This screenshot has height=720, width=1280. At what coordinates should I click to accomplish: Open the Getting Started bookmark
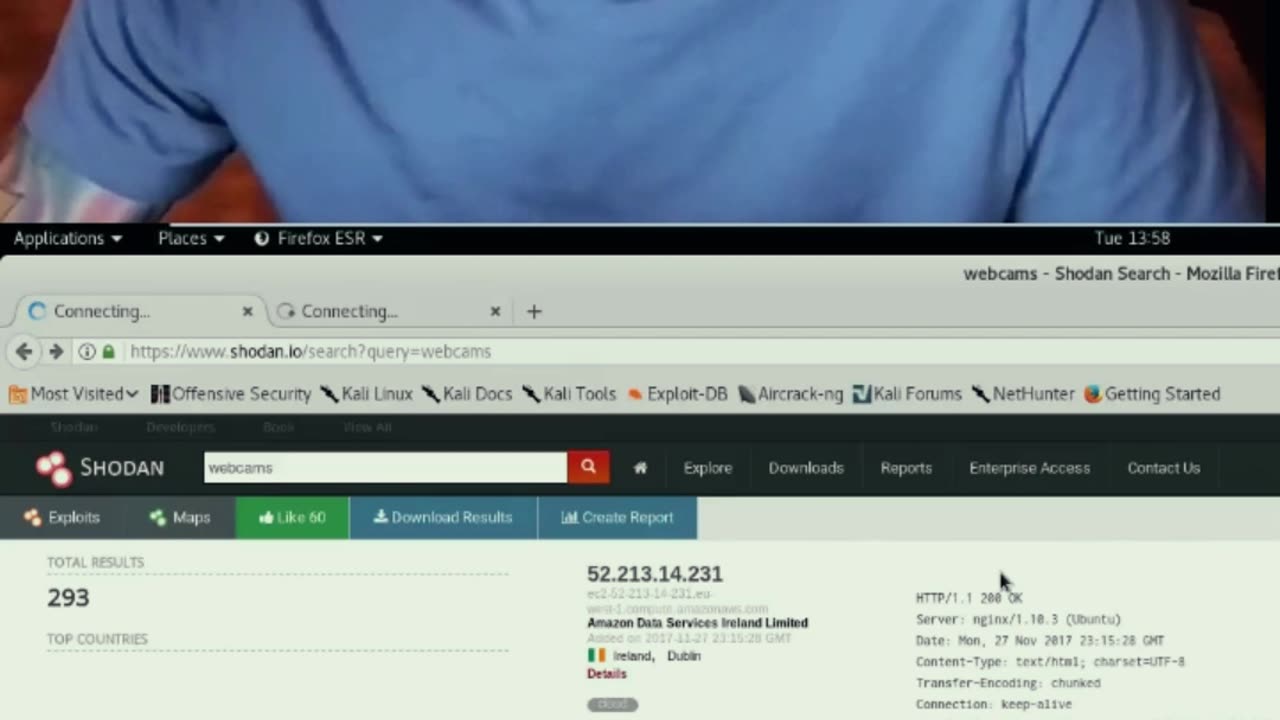(1153, 394)
